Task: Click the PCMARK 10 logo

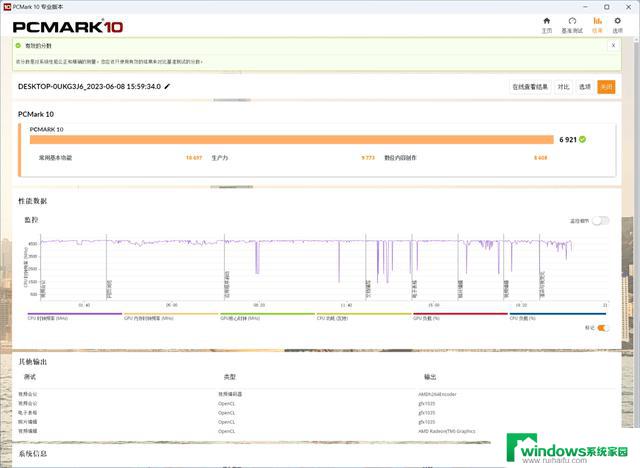Action: click(68, 27)
